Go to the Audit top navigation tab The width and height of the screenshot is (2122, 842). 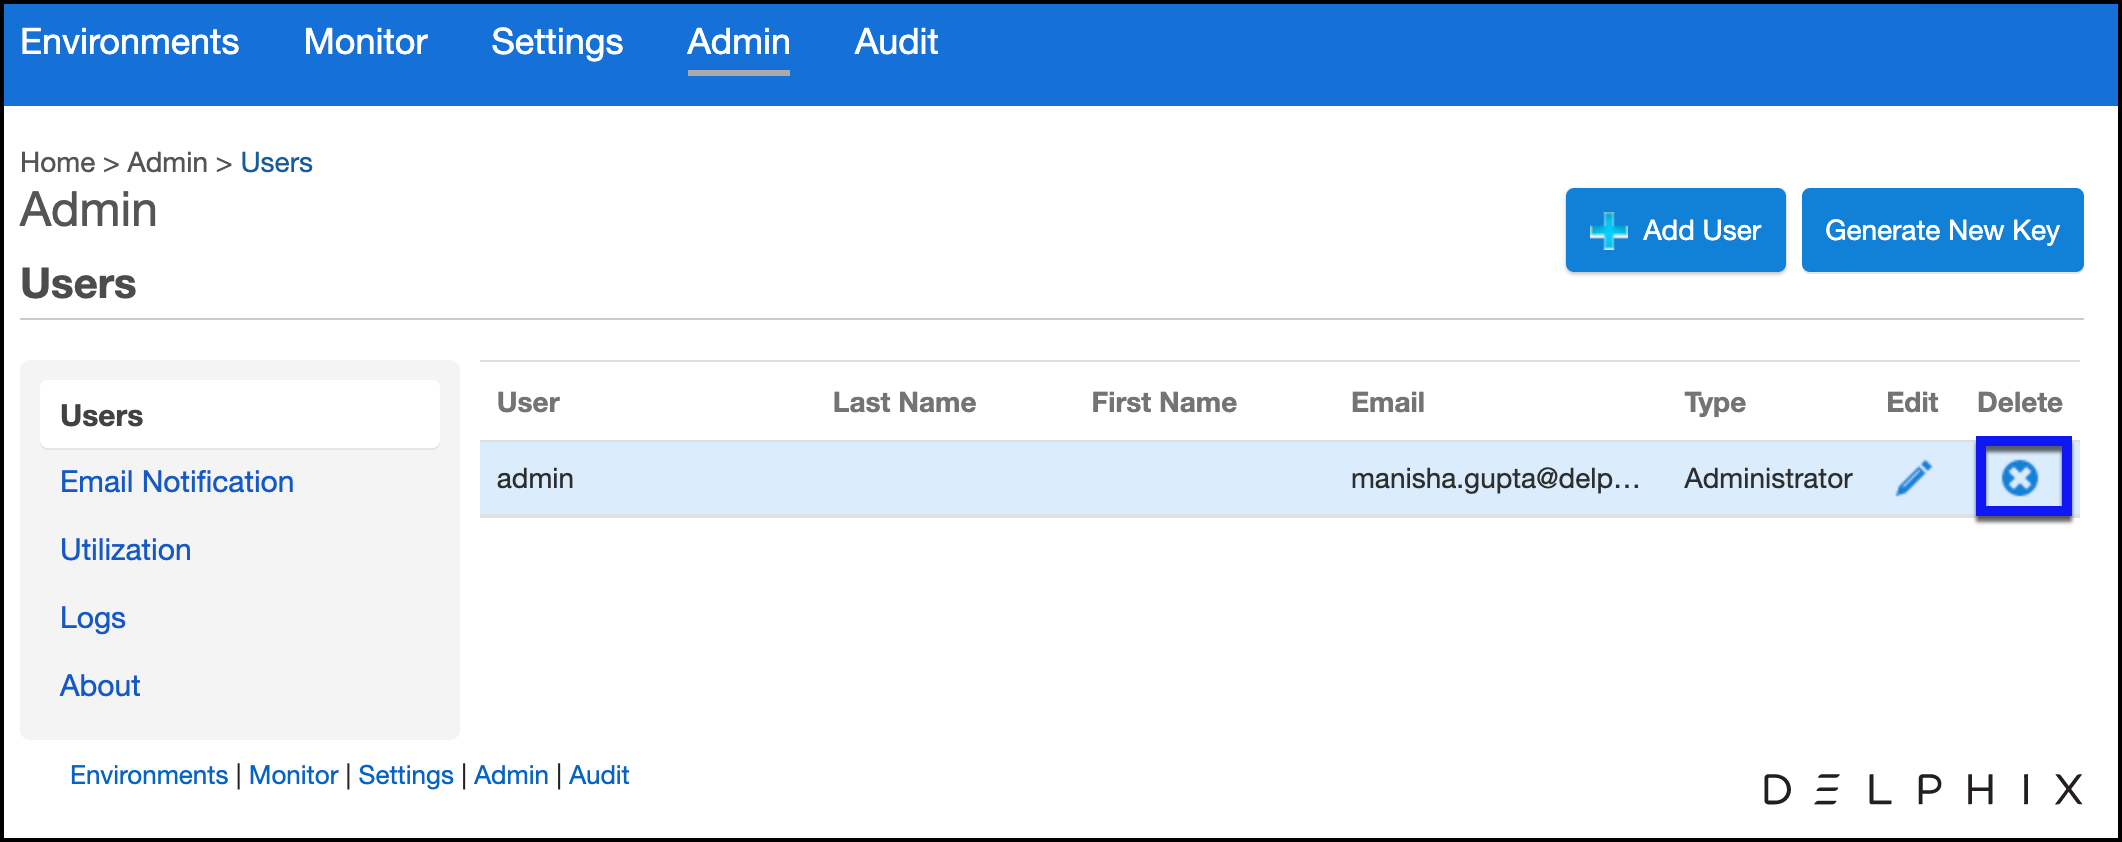[896, 42]
